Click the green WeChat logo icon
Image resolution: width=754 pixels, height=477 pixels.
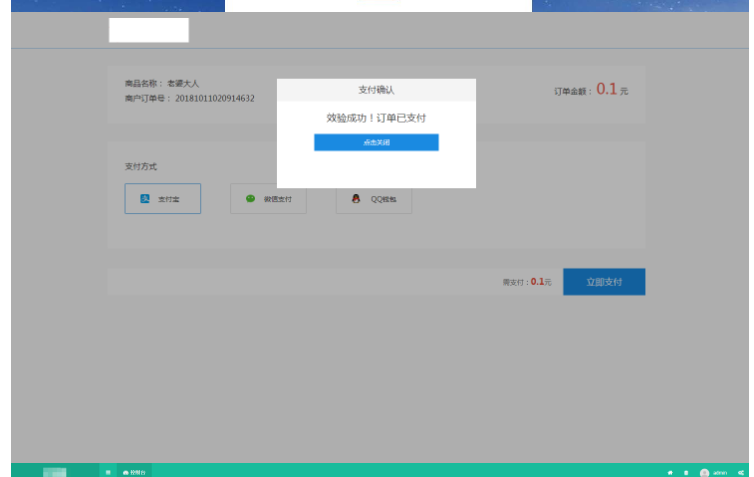click(x=250, y=199)
